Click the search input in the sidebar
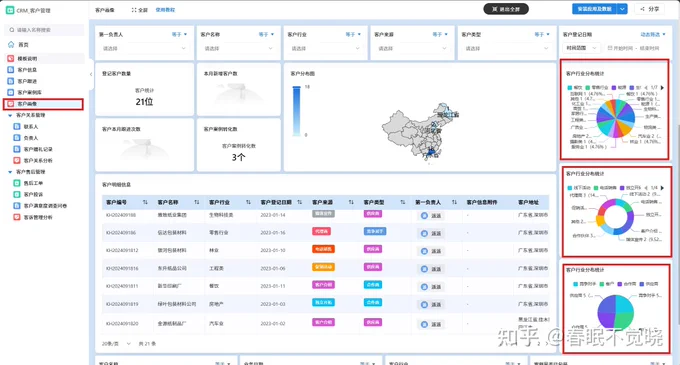 pos(45,30)
